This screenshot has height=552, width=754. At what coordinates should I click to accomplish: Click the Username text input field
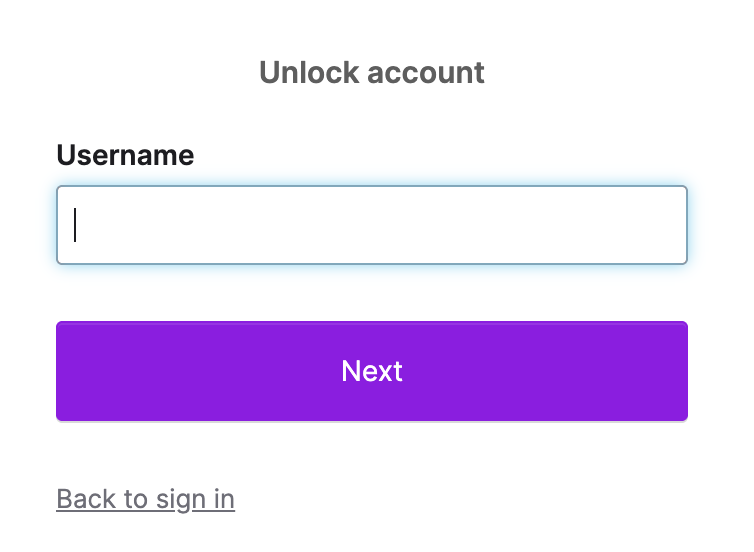coord(371,225)
